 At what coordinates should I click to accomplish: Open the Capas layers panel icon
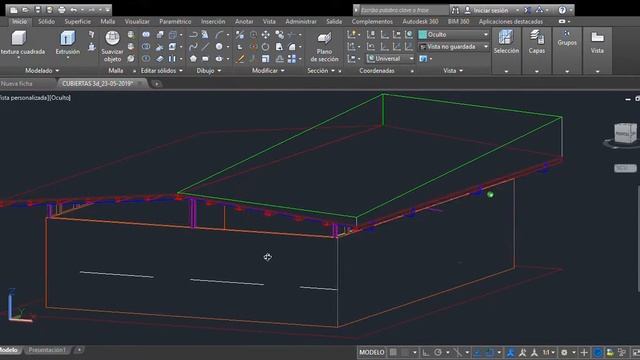pyautogui.click(x=537, y=37)
